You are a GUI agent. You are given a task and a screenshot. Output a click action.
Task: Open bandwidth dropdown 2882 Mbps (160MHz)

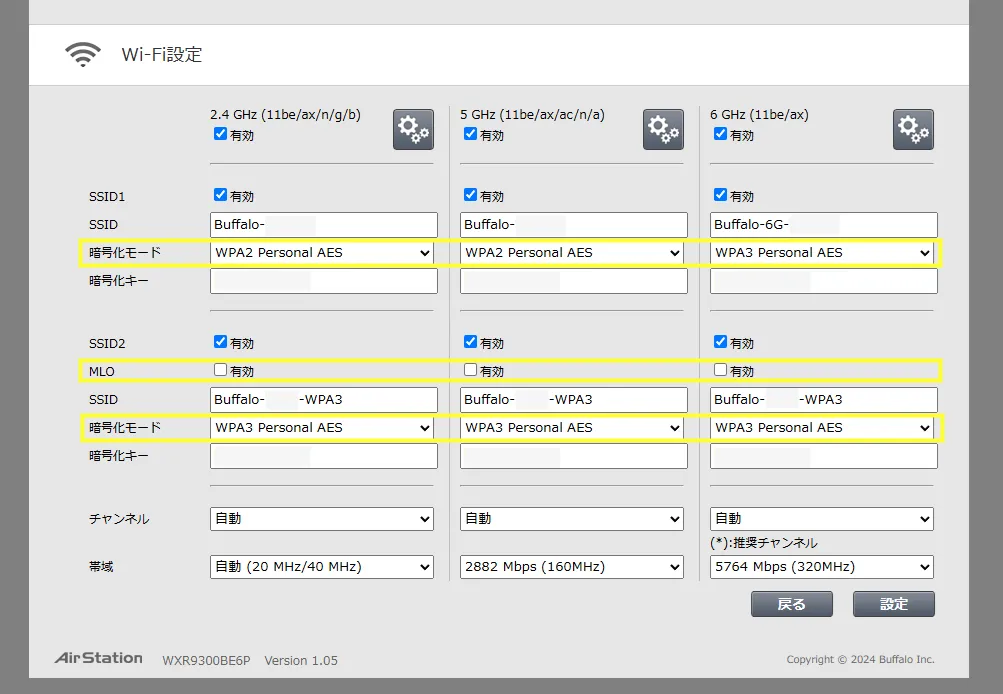572,567
